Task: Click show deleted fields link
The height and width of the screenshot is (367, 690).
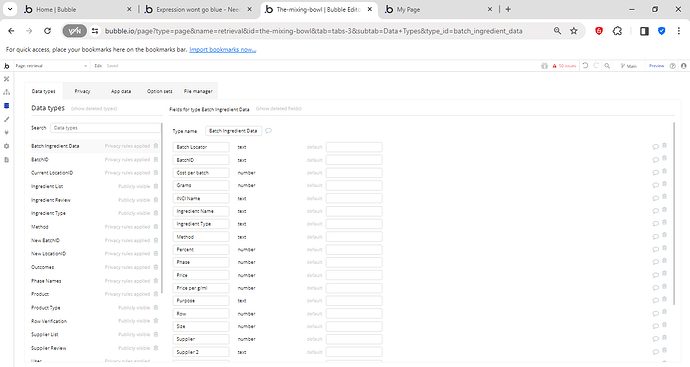Action: click(x=279, y=109)
